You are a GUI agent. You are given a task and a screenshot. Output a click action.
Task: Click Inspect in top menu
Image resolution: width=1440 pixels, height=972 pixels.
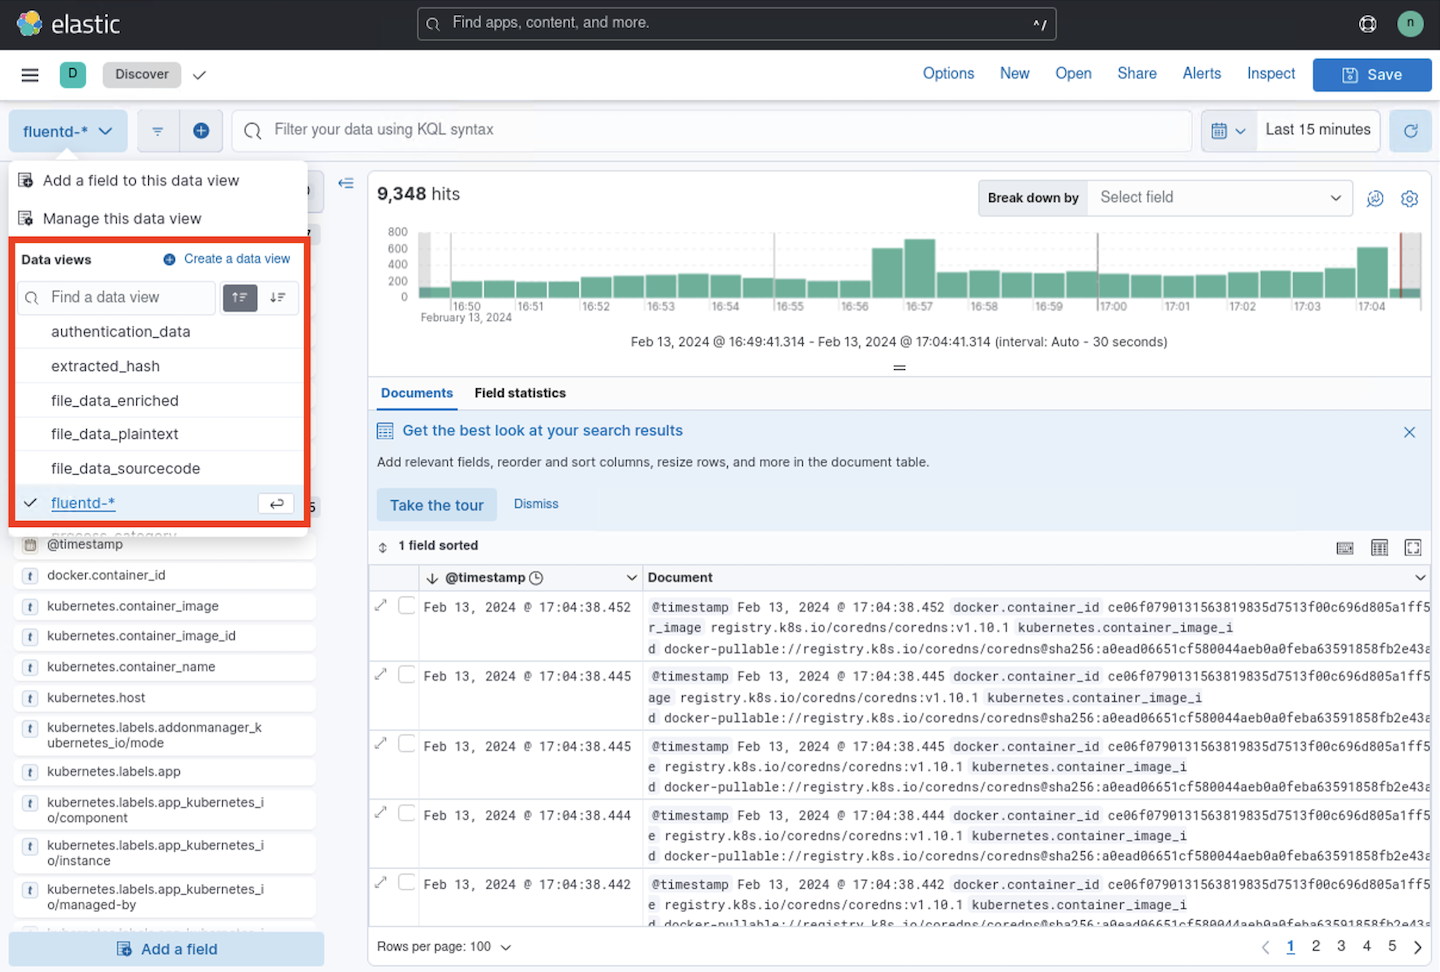click(1271, 74)
